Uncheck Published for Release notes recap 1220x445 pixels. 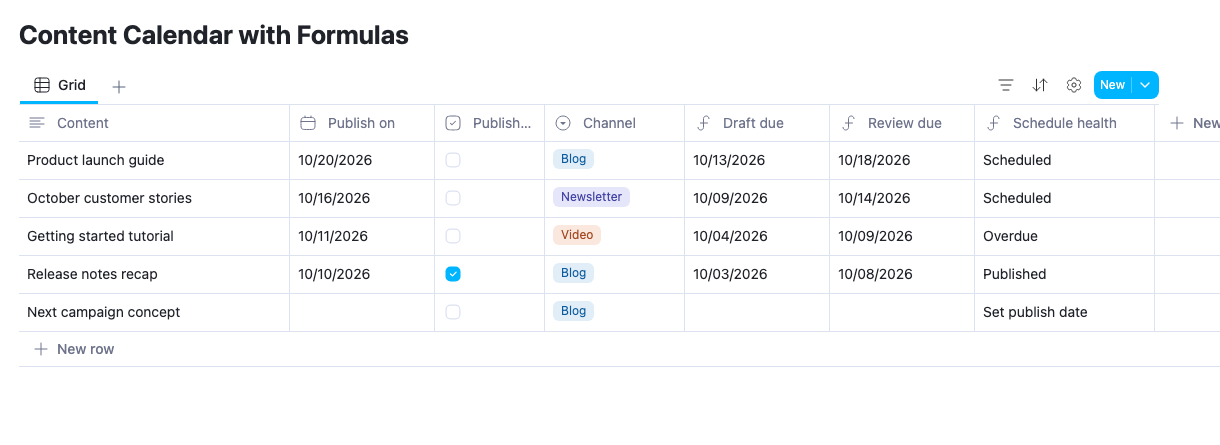453,274
